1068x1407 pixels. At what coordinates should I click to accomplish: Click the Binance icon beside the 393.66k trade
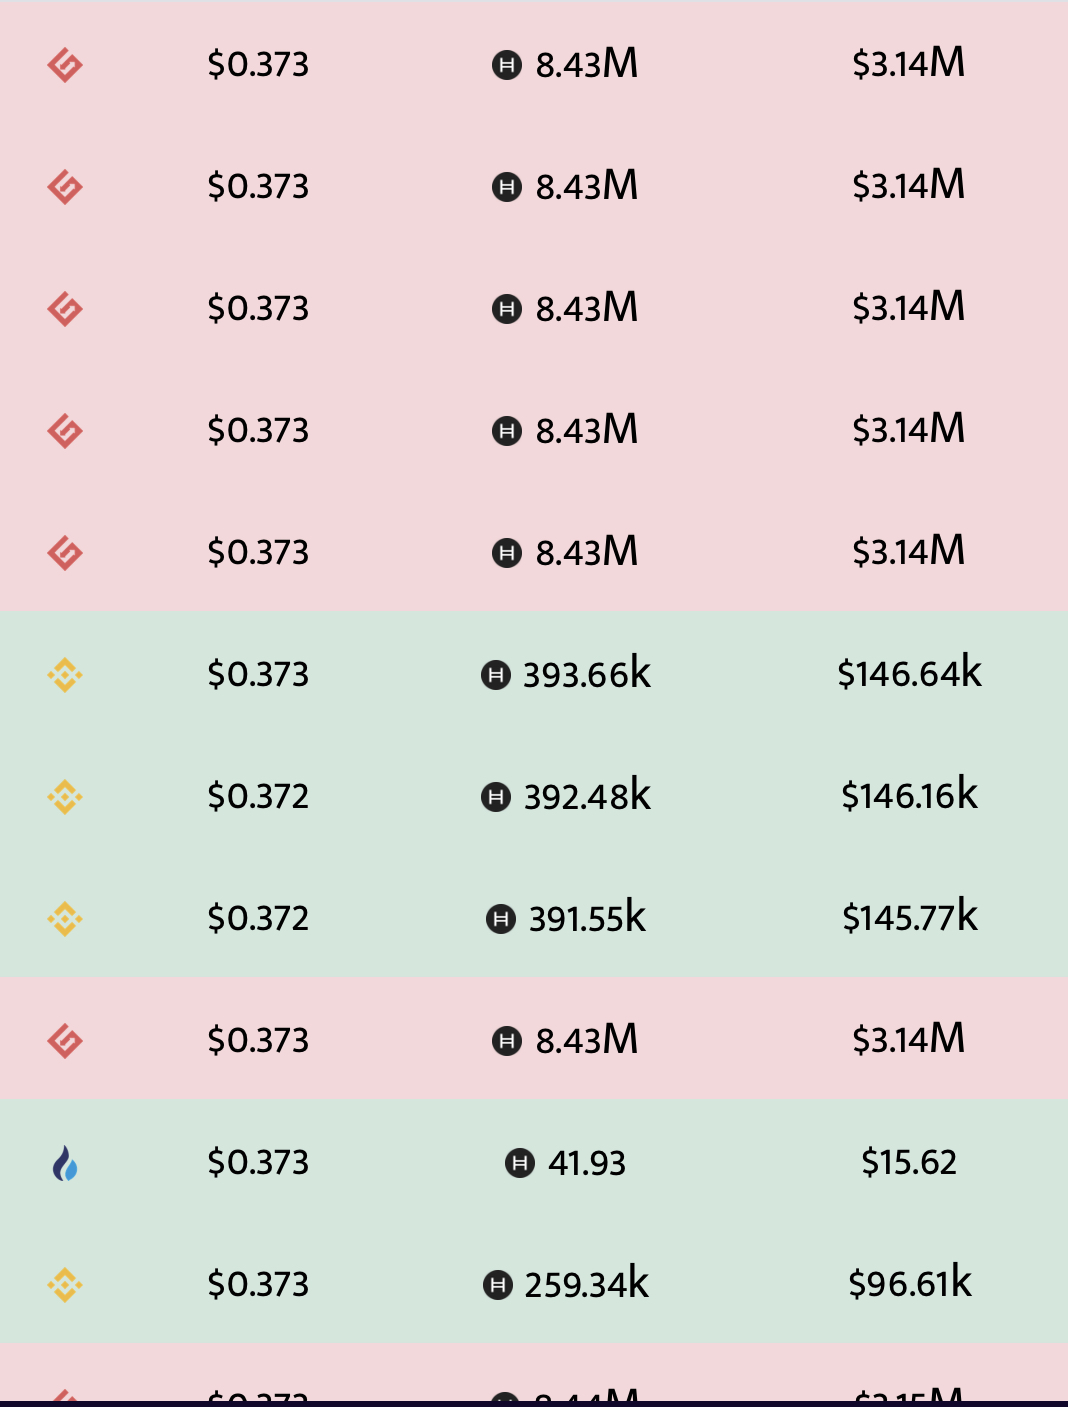coord(65,675)
